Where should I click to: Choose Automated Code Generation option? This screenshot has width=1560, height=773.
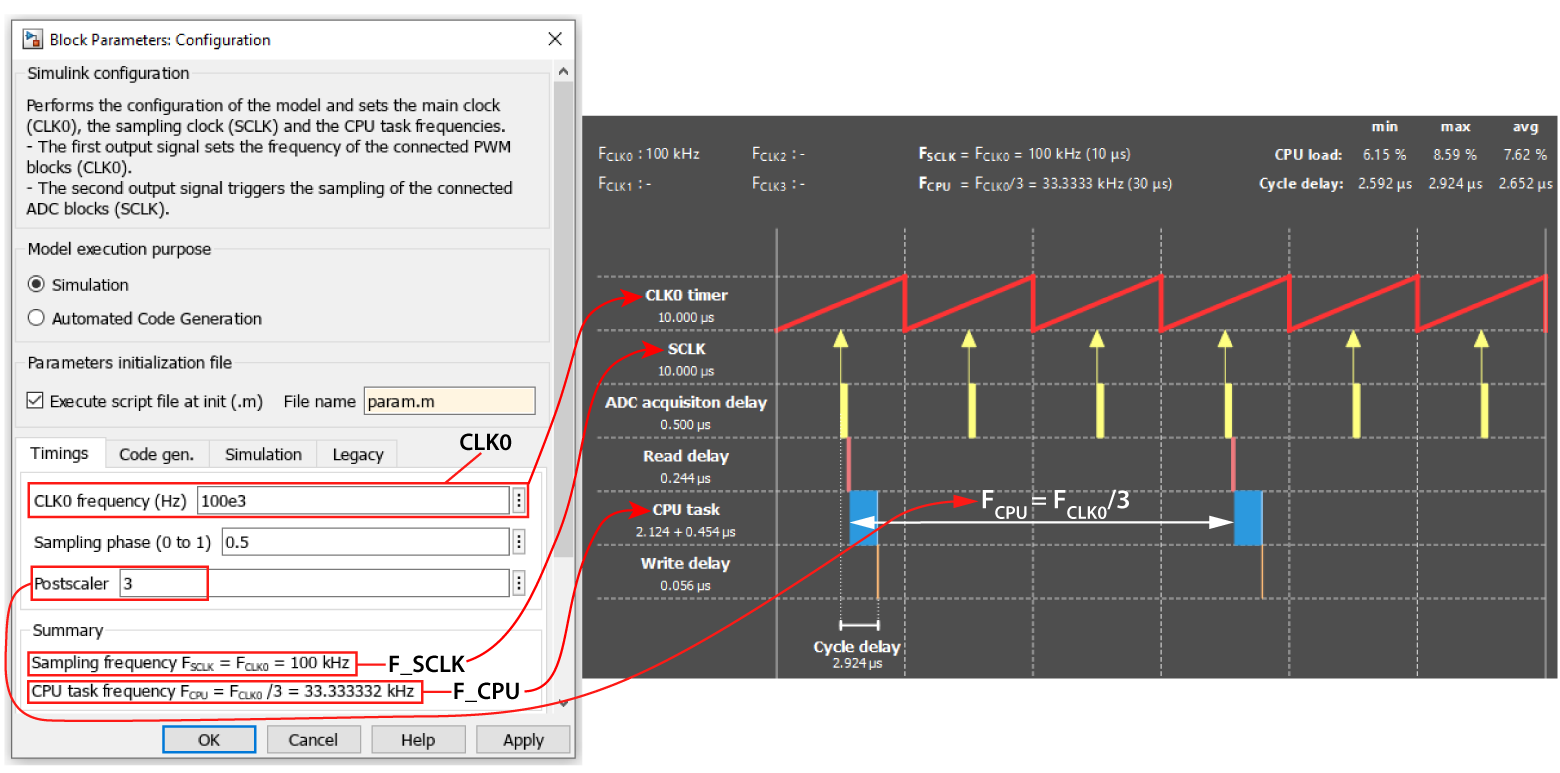pos(37,318)
